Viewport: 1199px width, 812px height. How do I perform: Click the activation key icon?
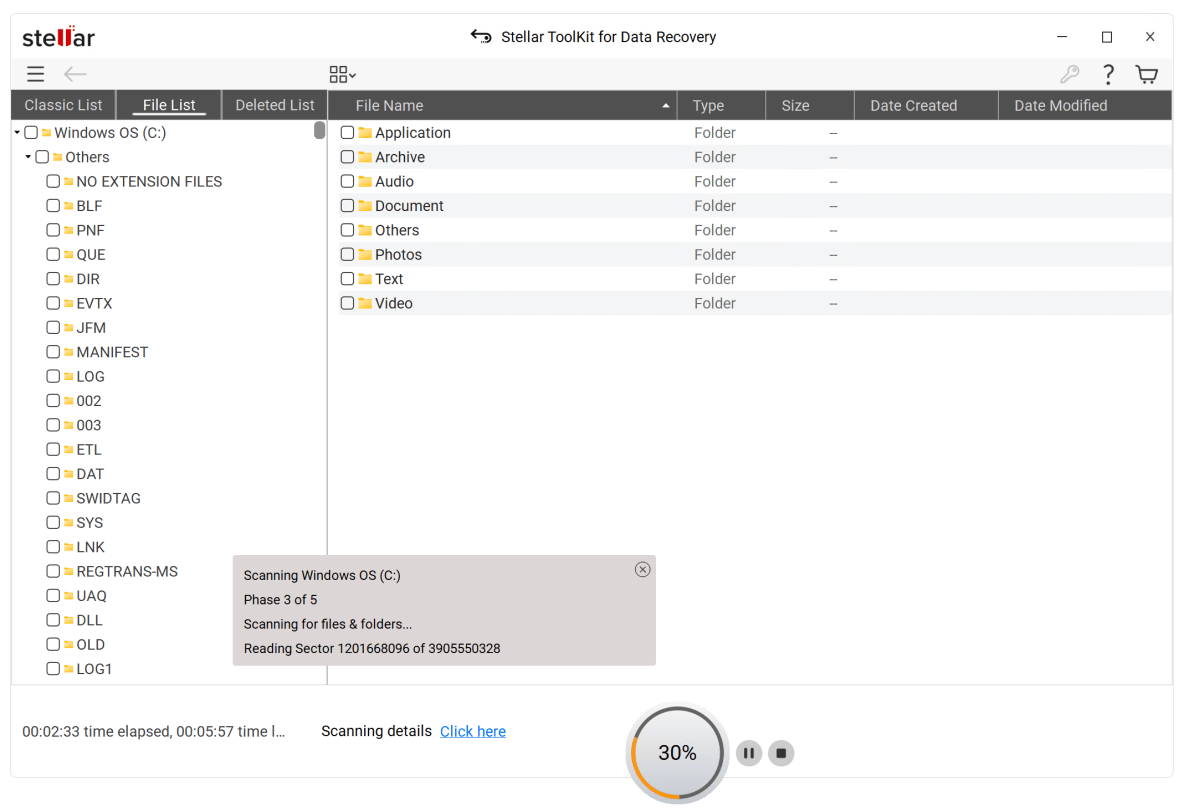click(x=1069, y=74)
